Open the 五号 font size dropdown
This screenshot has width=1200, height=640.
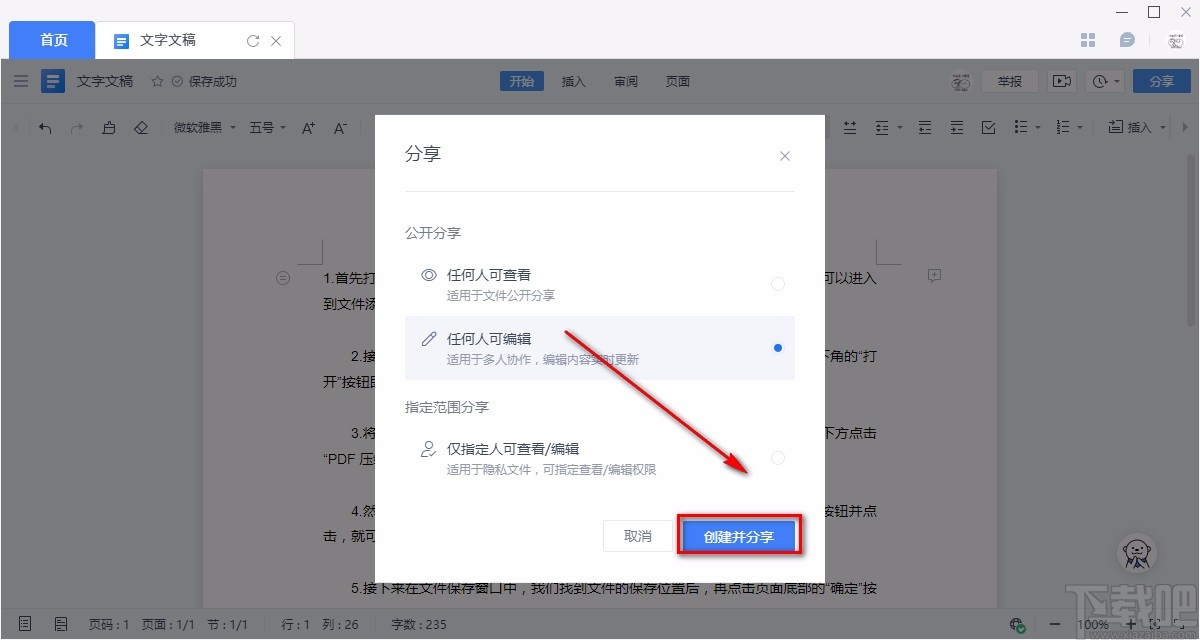268,128
